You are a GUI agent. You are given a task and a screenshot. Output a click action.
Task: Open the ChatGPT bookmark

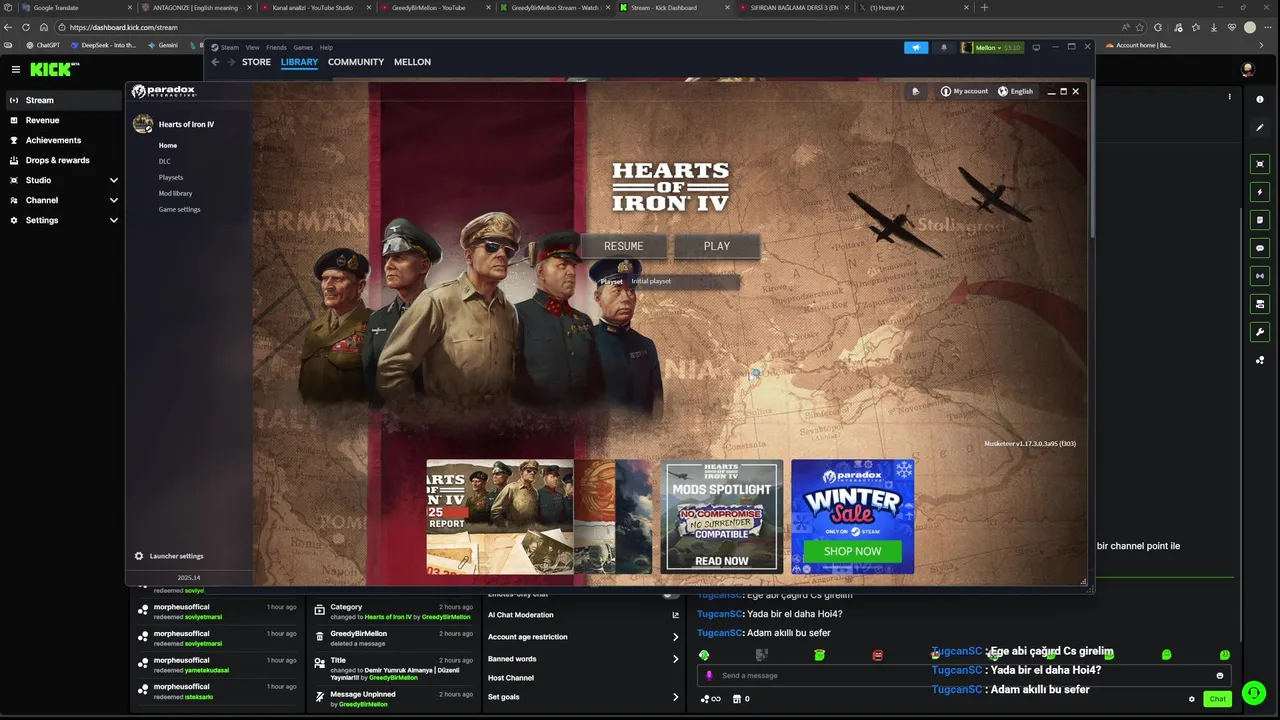(x=44, y=45)
